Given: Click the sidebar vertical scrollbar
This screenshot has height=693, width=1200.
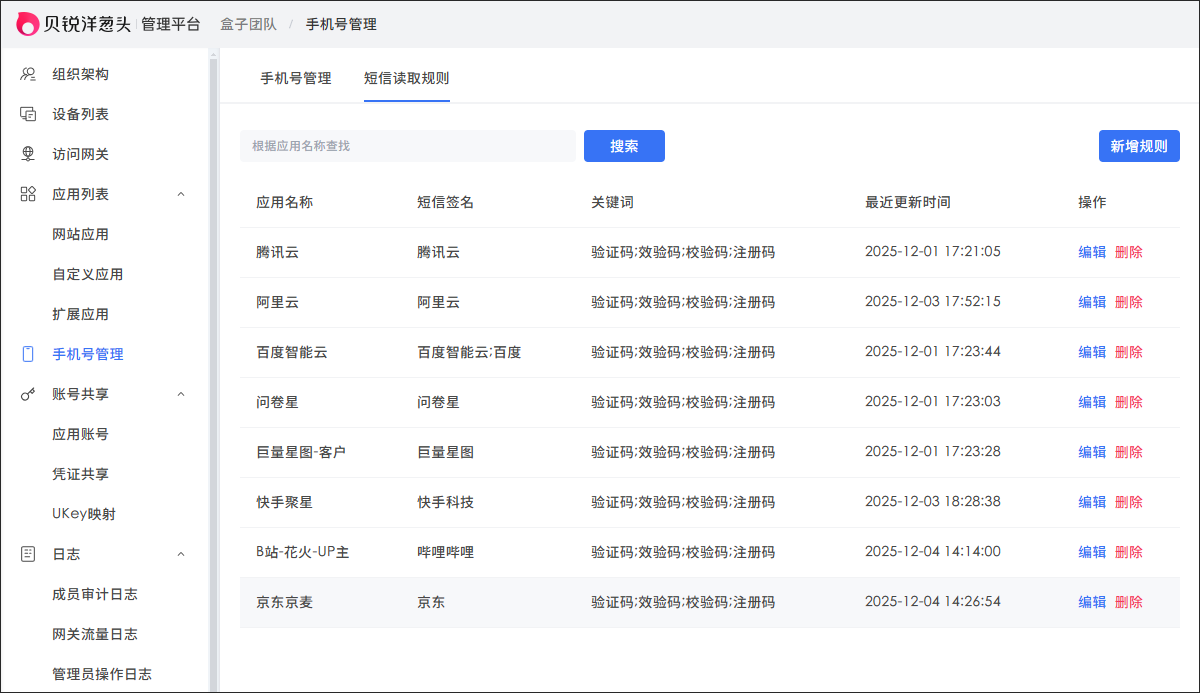Looking at the screenshot, I should pos(213,370).
